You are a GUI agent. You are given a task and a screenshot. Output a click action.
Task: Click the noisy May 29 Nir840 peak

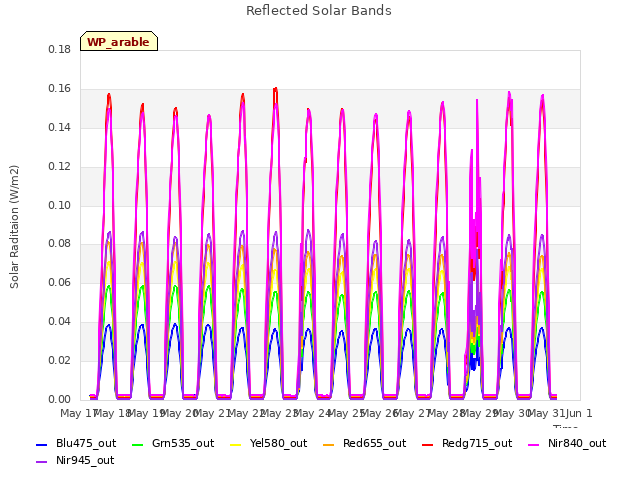pyautogui.click(x=477, y=100)
